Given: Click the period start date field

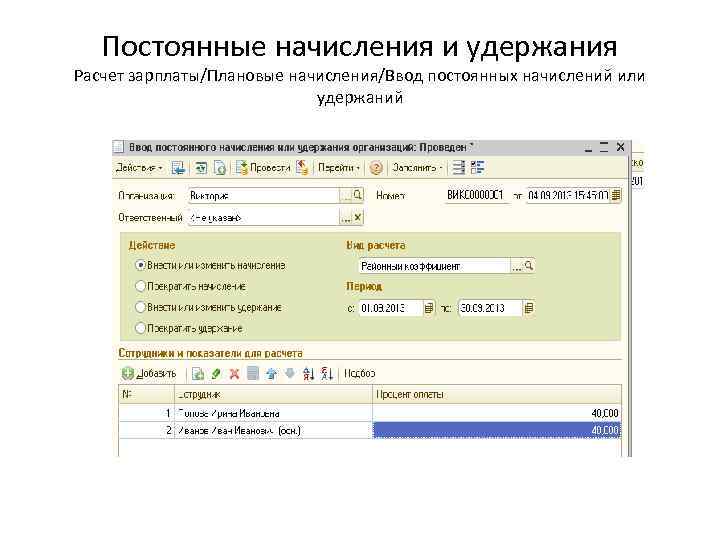Looking at the screenshot, I should (390, 308).
